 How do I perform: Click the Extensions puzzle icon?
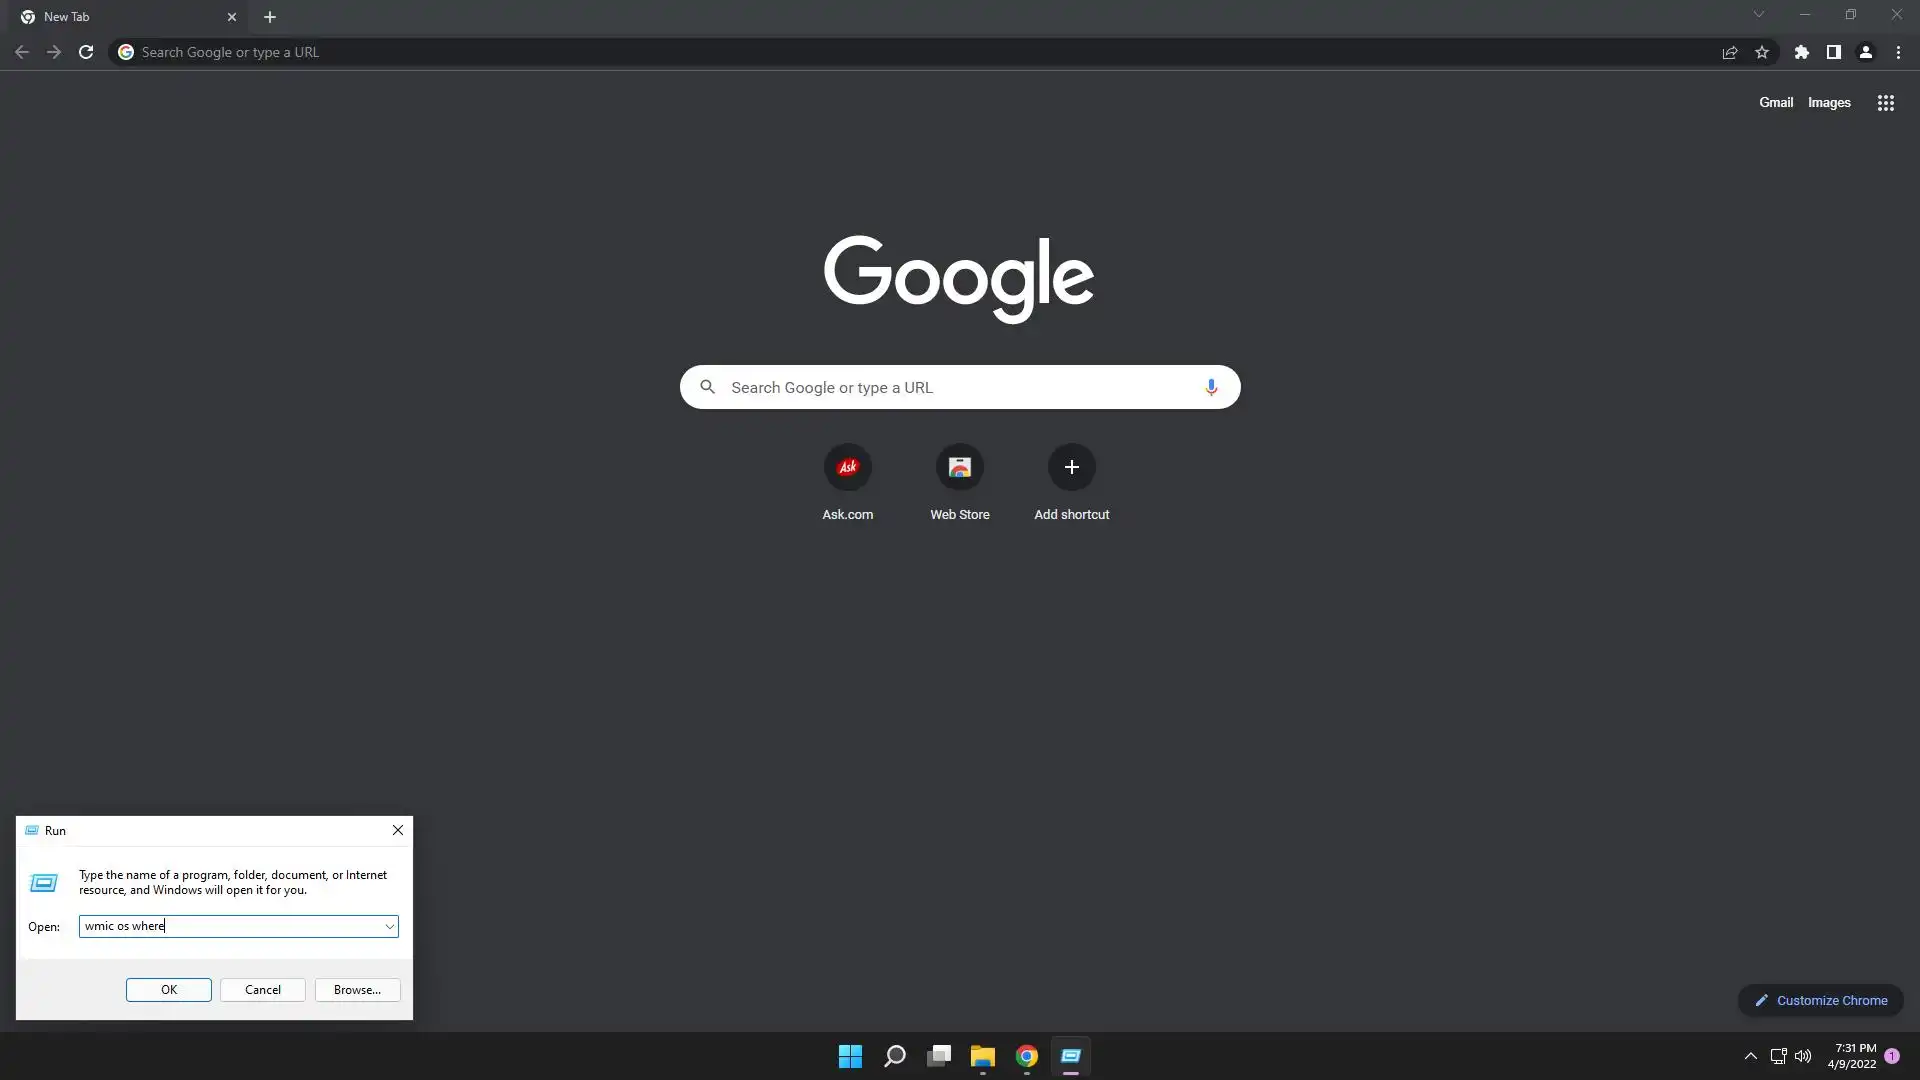1801,52
